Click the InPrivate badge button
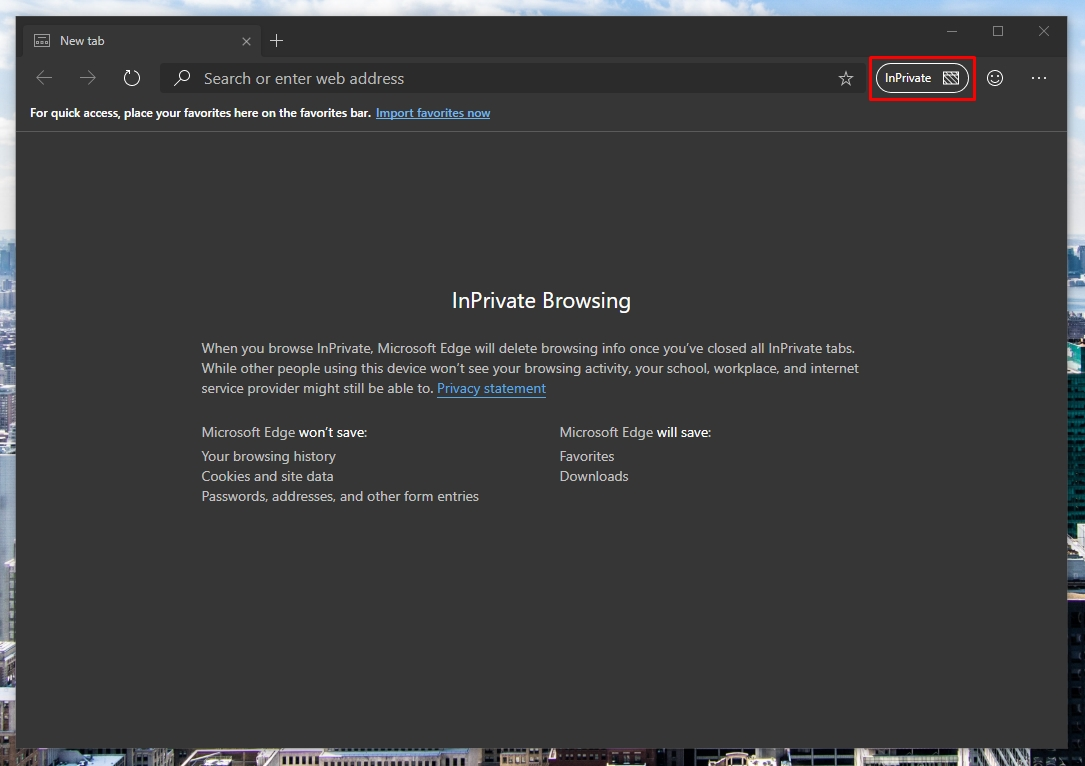Screen dimensions: 1085x766 point(908,77)
